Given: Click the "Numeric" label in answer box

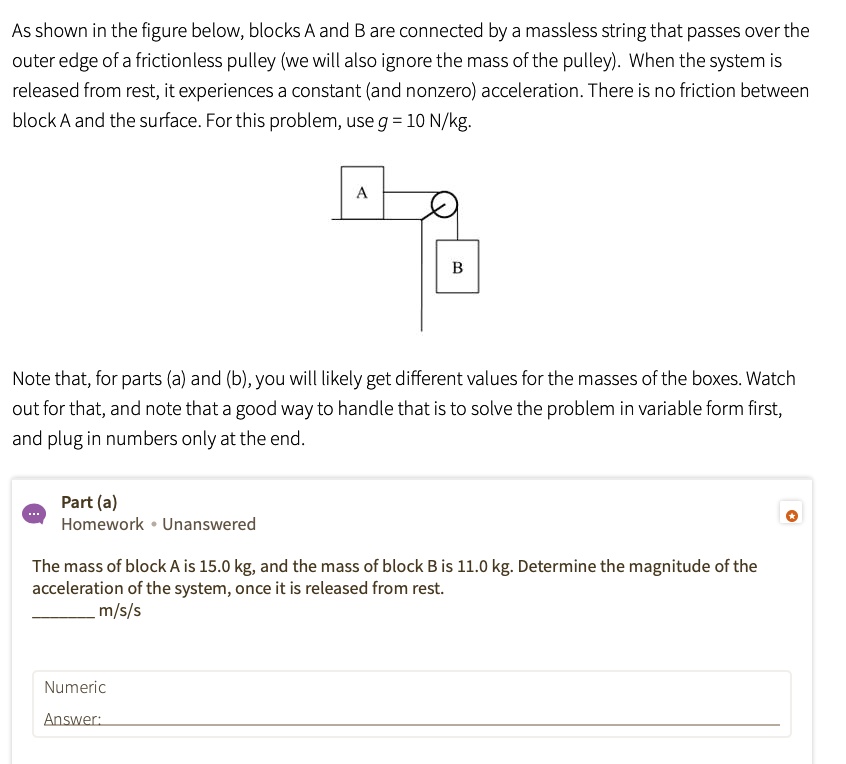Looking at the screenshot, I should click(x=75, y=687).
